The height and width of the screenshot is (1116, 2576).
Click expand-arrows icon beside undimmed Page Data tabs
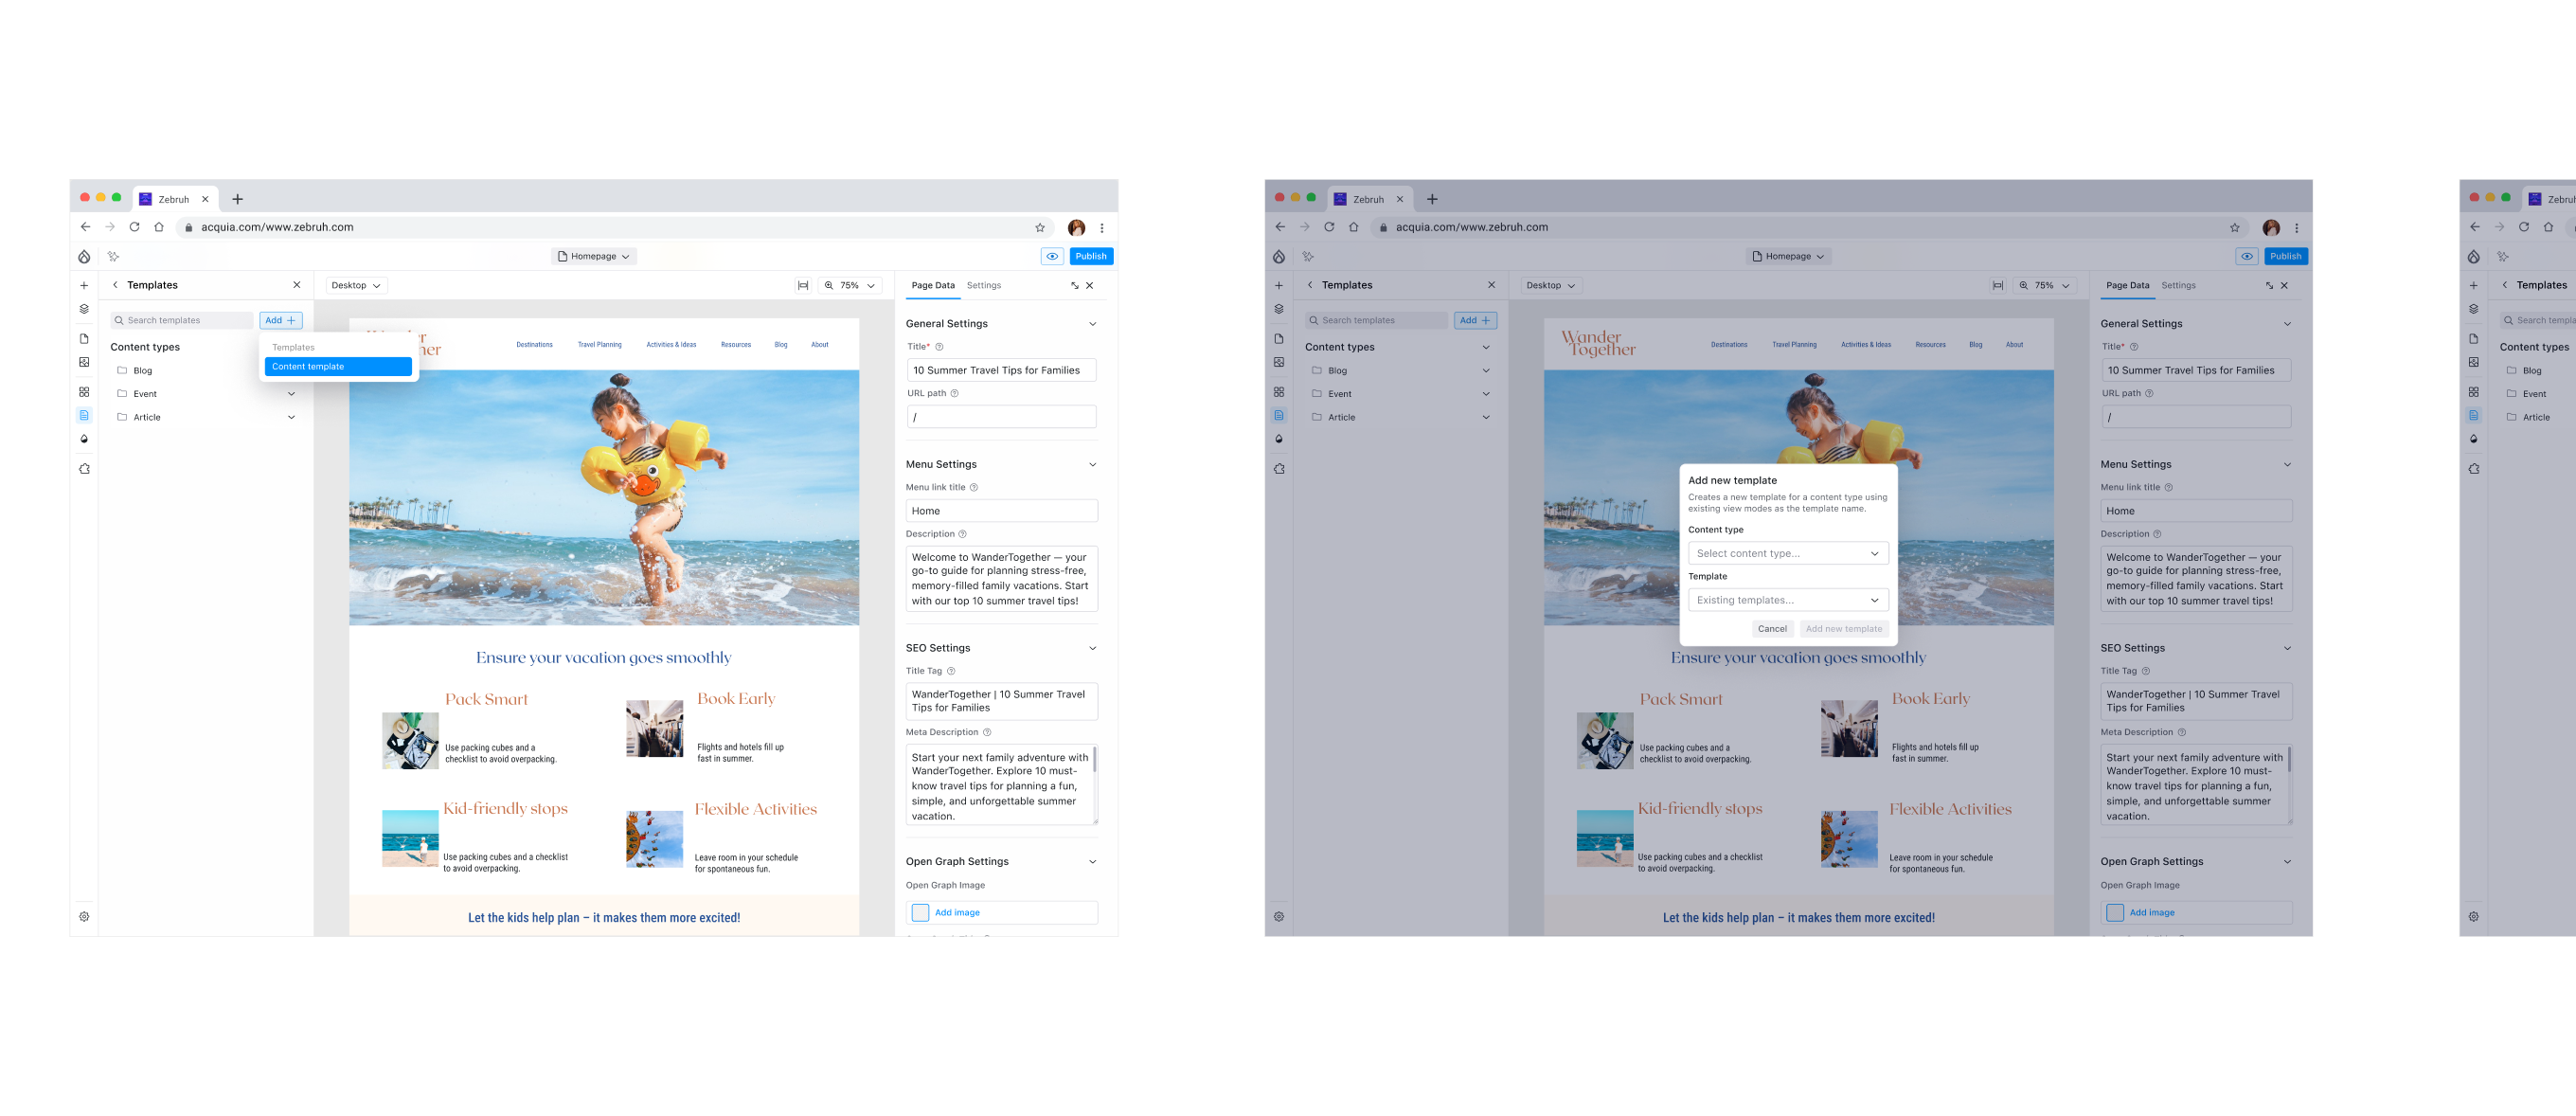(x=1074, y=286)
